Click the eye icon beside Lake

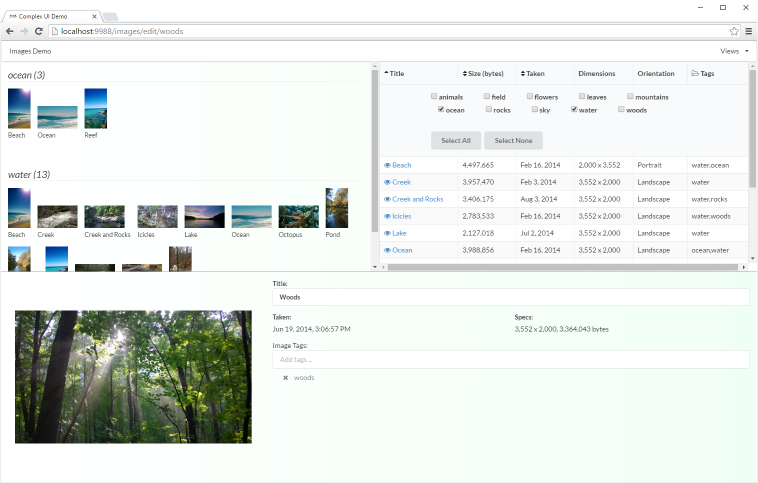click(387, 233)
